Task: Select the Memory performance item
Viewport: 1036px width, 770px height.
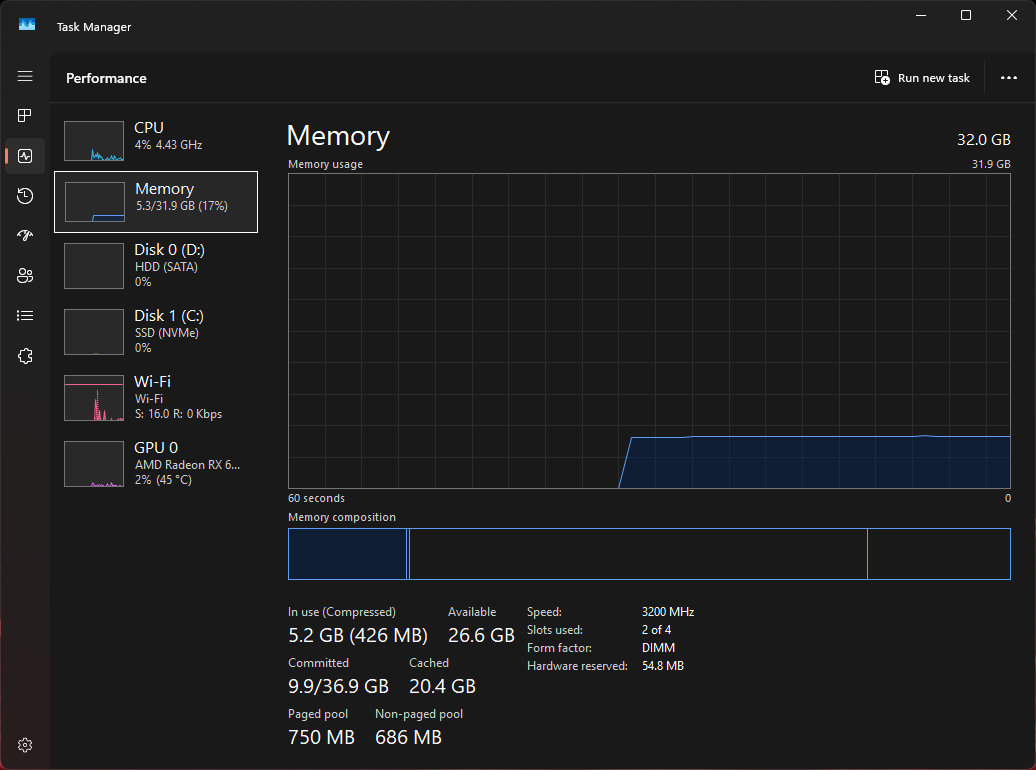Action: pos(156,202)
